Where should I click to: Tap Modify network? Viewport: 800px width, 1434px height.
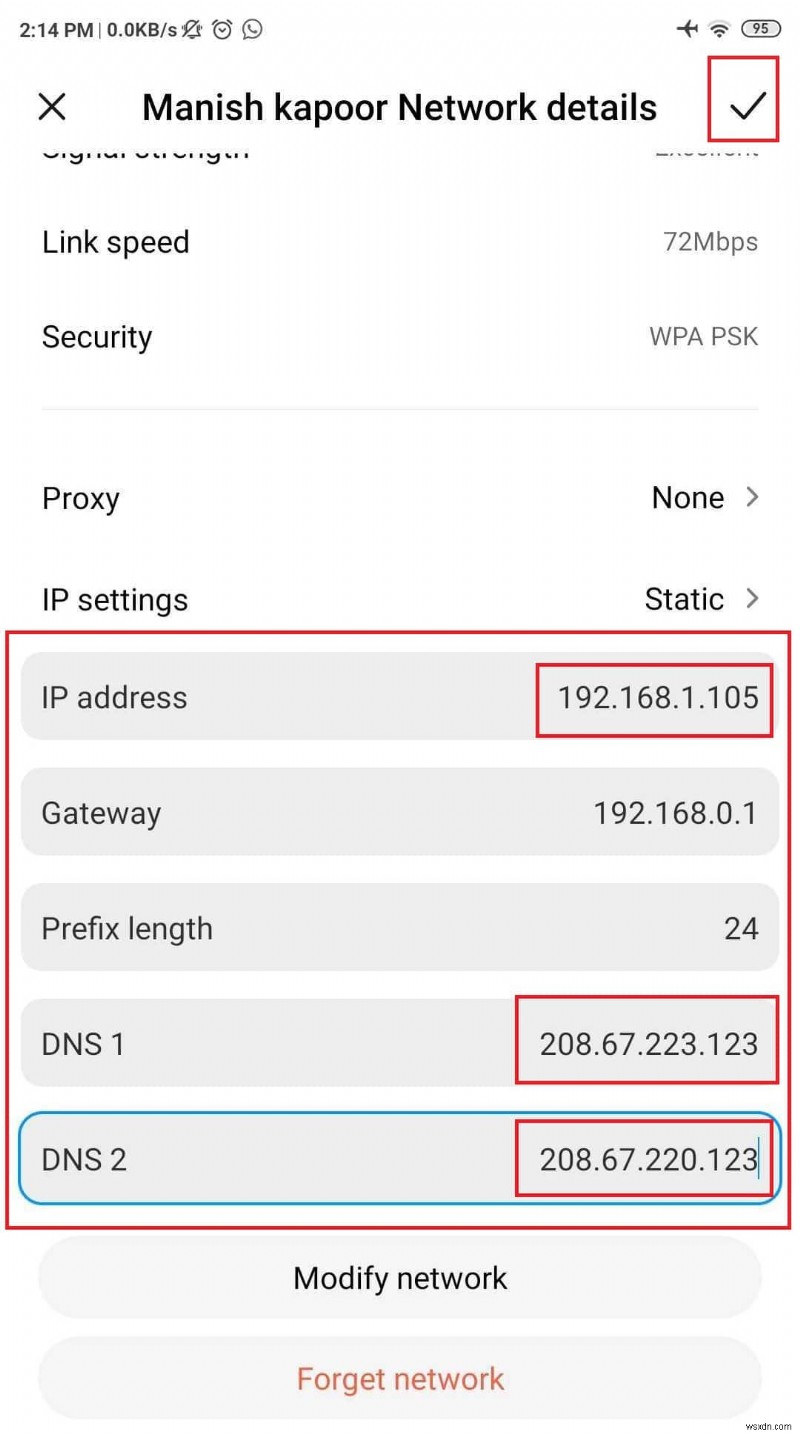(400, 1277)
